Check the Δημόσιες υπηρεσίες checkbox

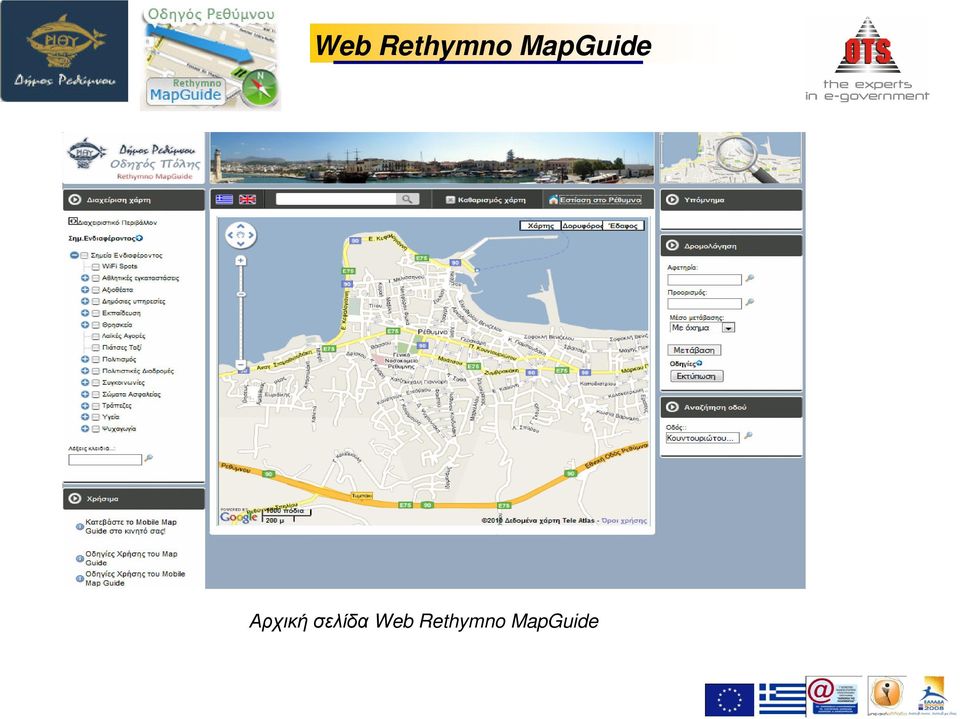96,301
